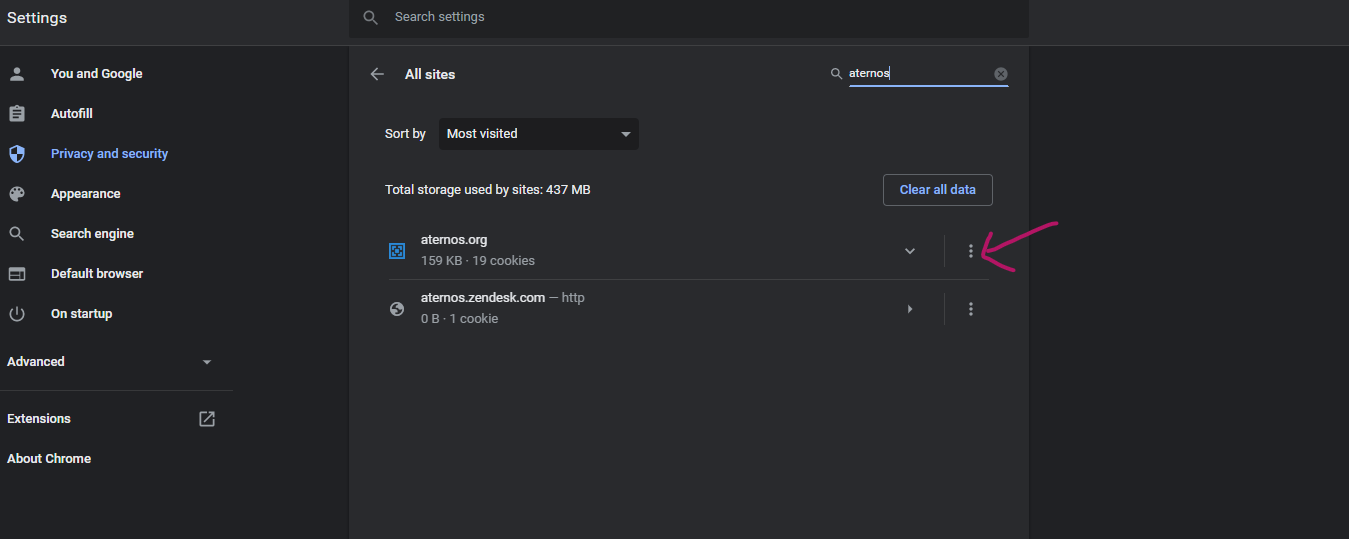The width and height of the screenshot is (1349, 539).
Task: Open Search engine settings section
Action: point(92,234)
